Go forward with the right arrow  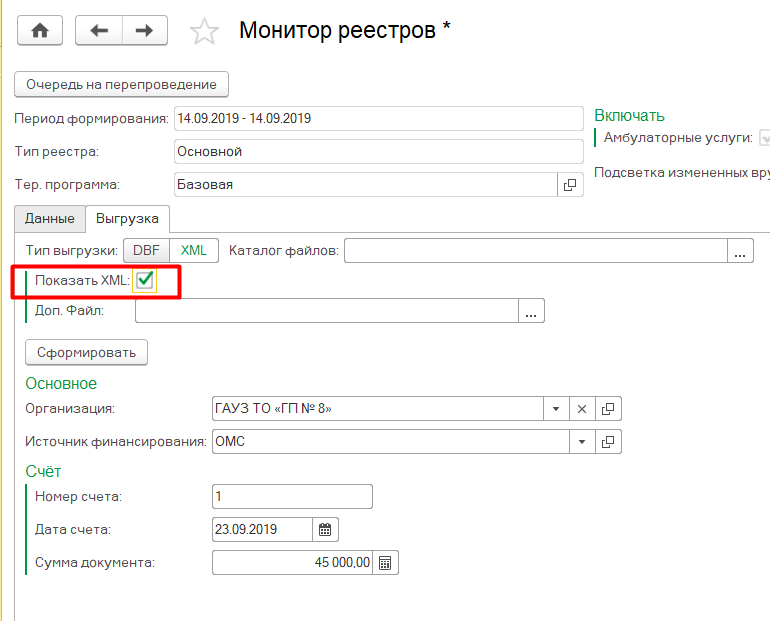click(x=144, y=30)
